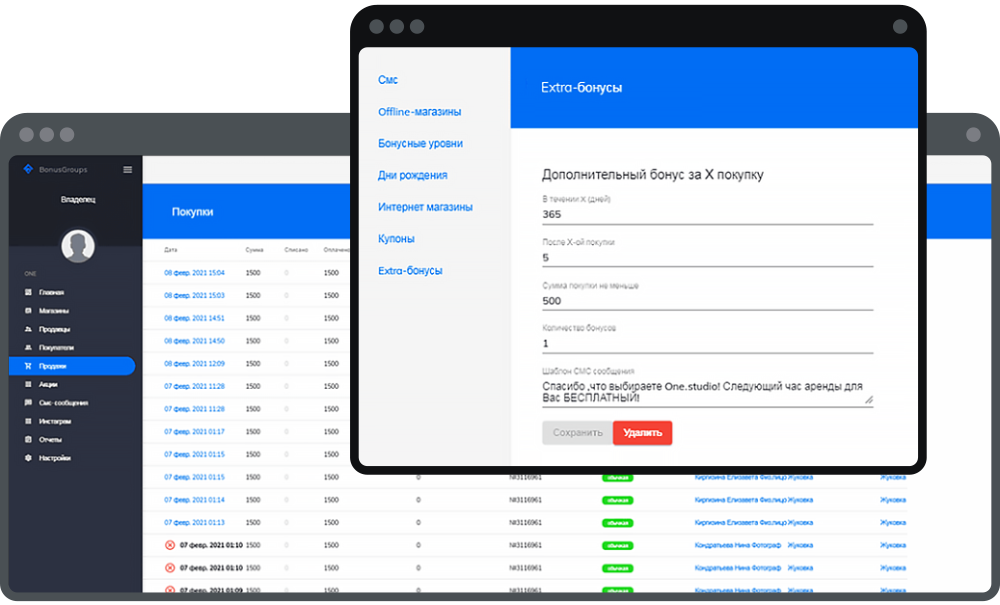Open purchase dated 08 февр. 2021 15:04
This screenshot has height=605, width=1000.
(195, 273)
